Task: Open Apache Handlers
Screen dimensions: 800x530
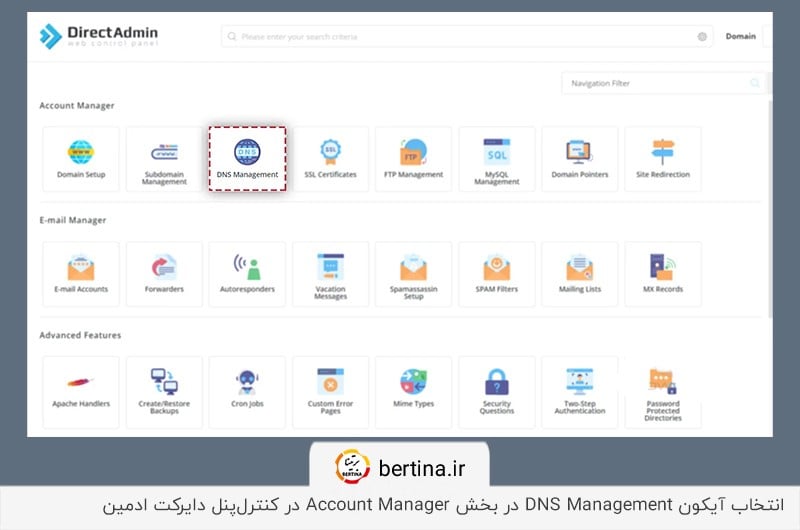Action: click(81, 392)
